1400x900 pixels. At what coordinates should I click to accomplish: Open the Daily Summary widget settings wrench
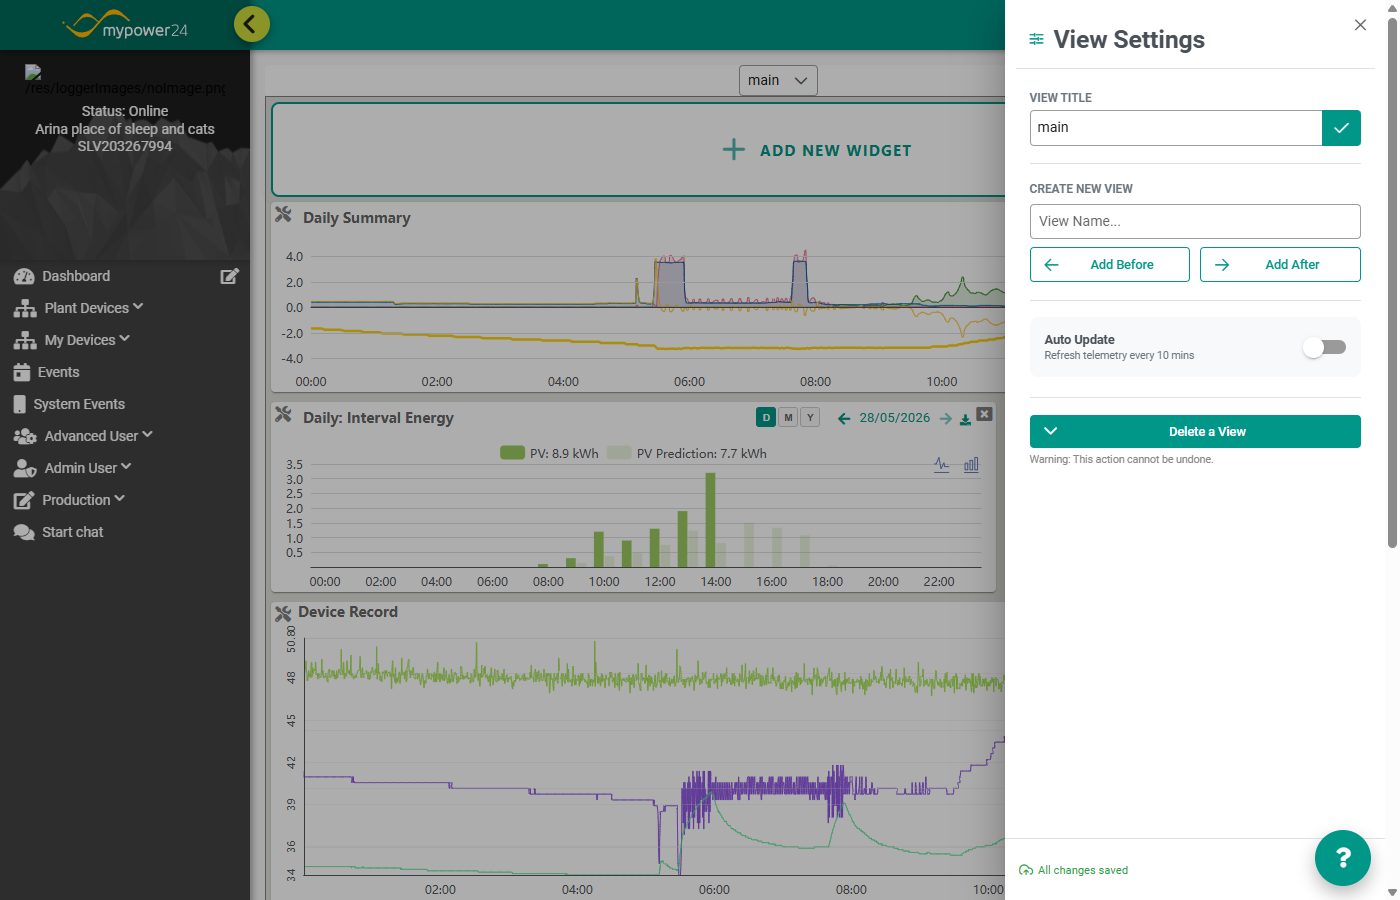pos(284,215)
